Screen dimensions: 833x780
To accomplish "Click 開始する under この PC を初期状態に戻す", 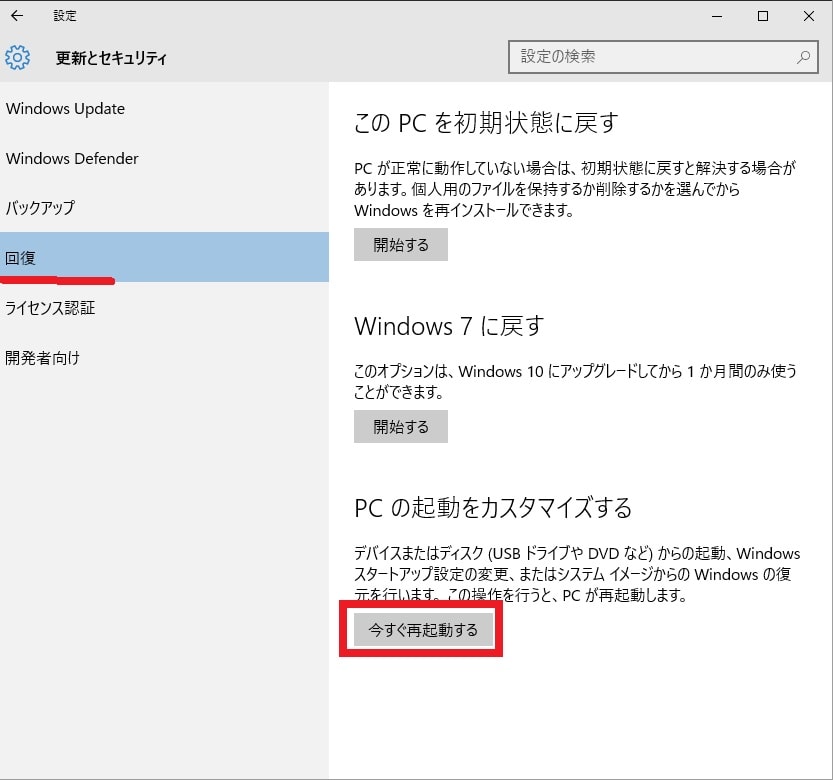I will coord(401,244).
